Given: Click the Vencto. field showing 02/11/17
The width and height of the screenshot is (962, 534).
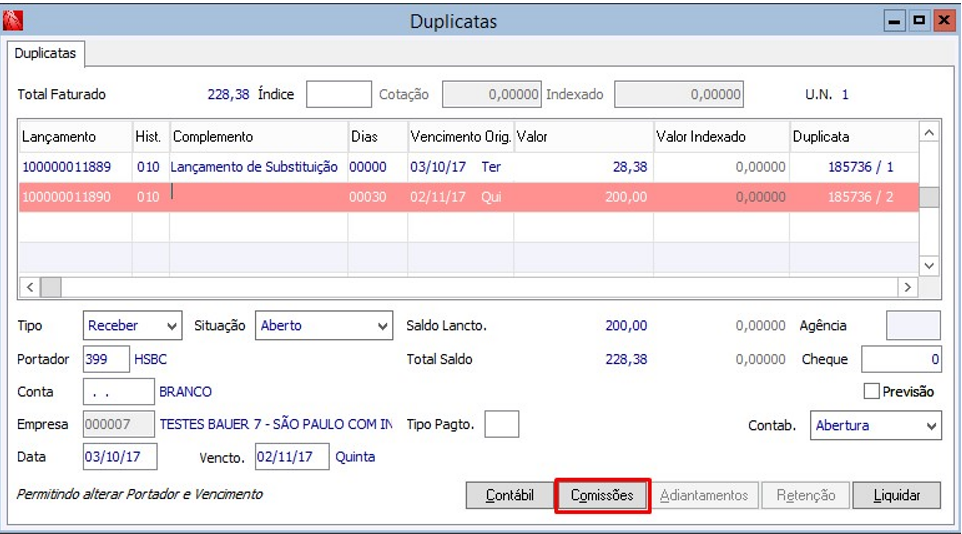Looking at the screenshot, I should pos(292,457).
